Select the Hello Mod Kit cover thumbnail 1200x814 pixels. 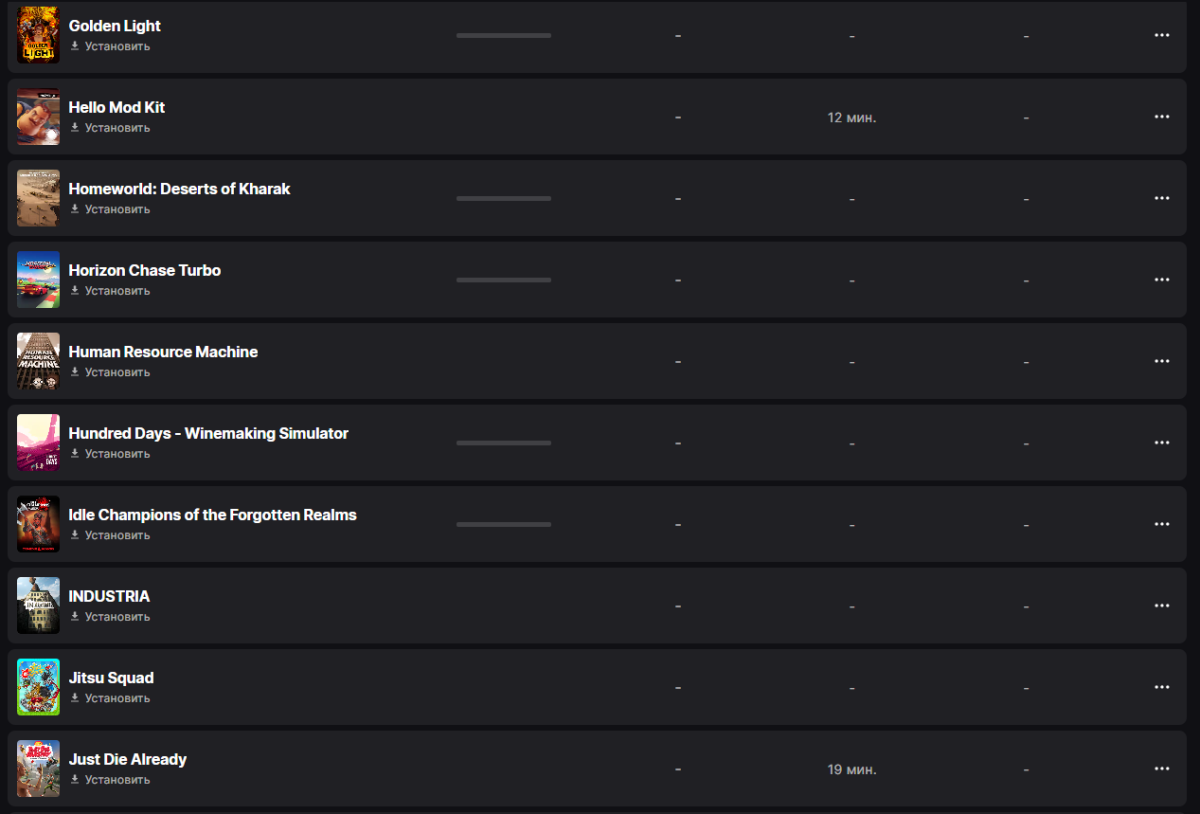[x=38, y=117]
